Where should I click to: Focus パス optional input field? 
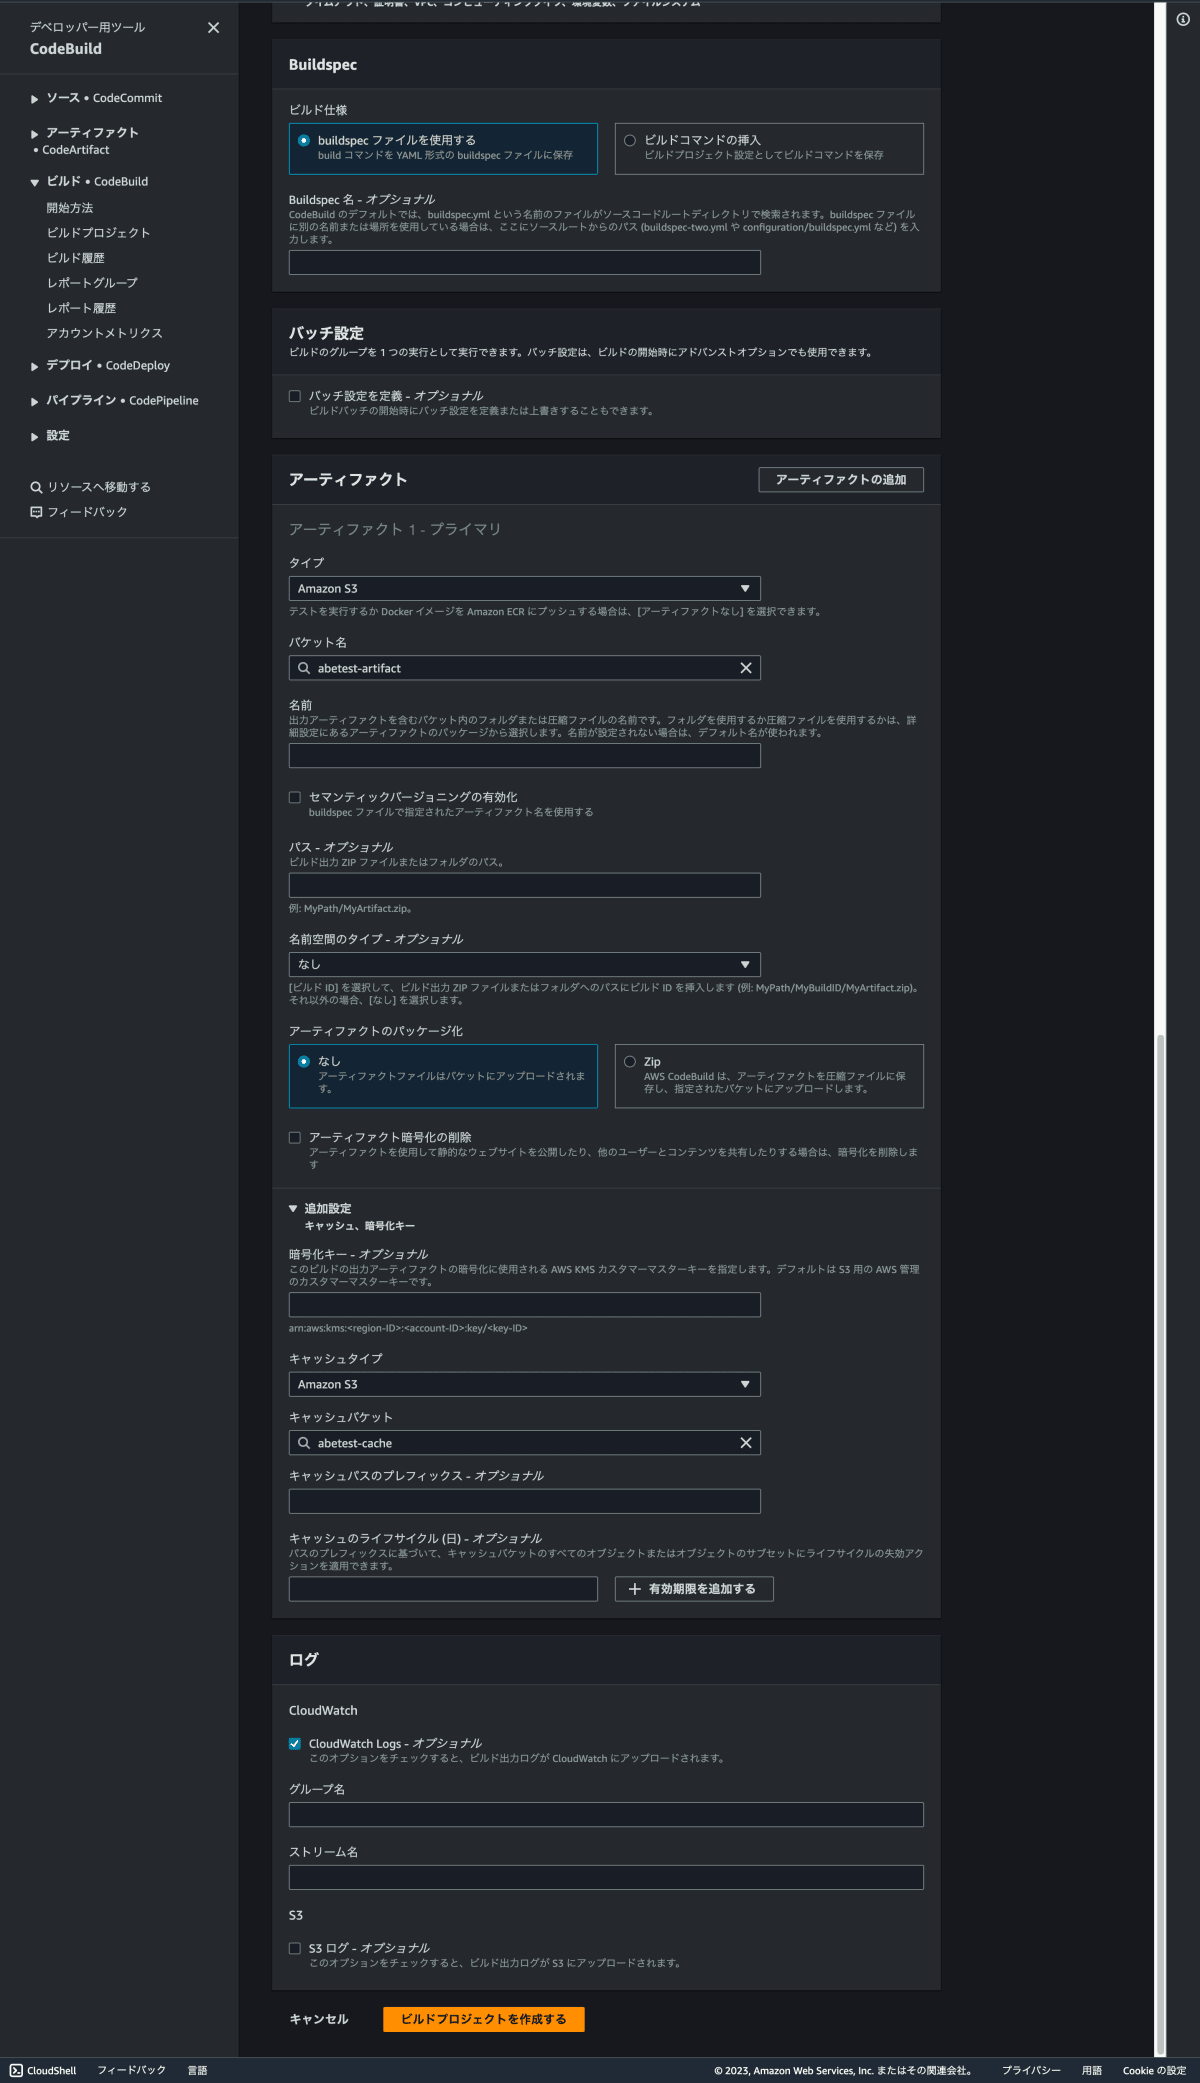click(525, 885)
